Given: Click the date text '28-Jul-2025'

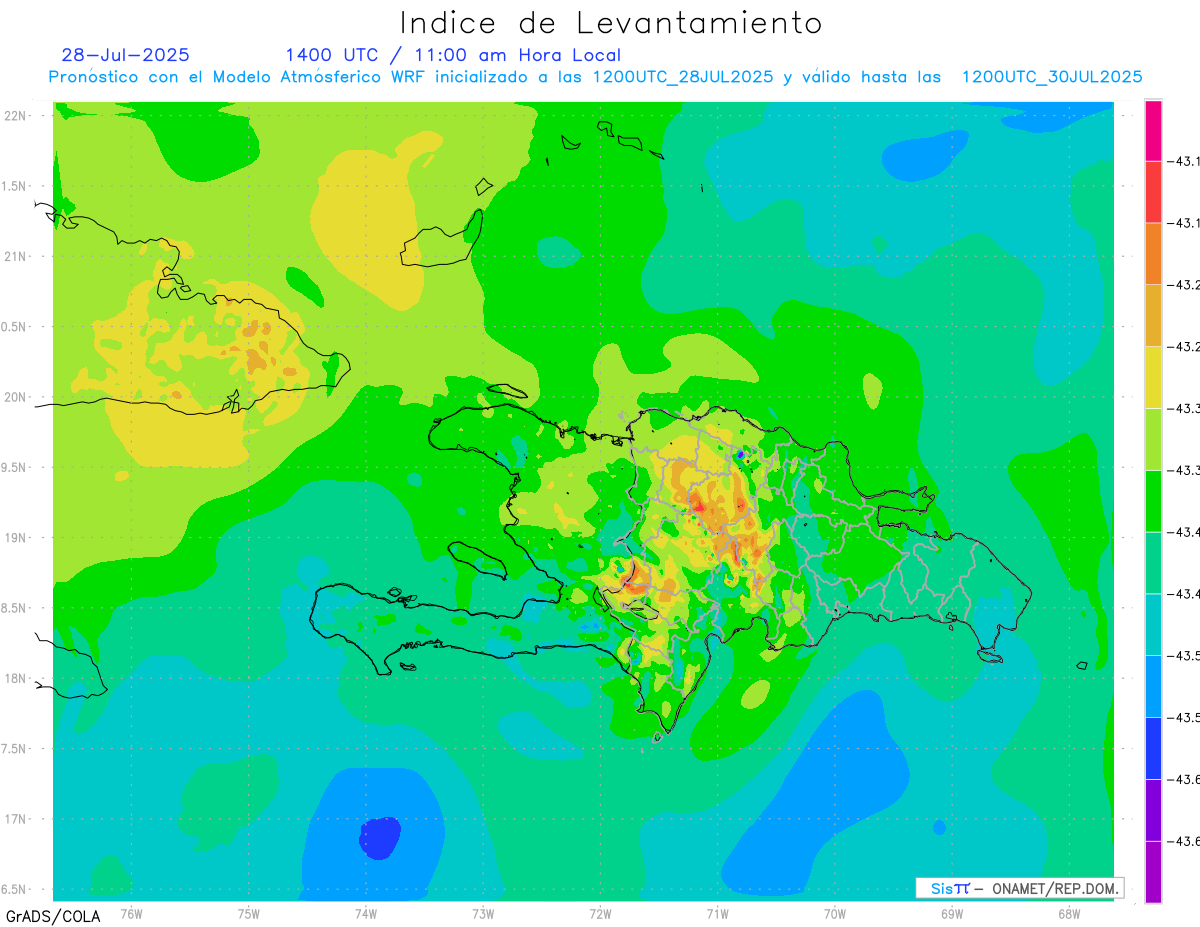Looking at the screenshot, I should coord(125,55).
